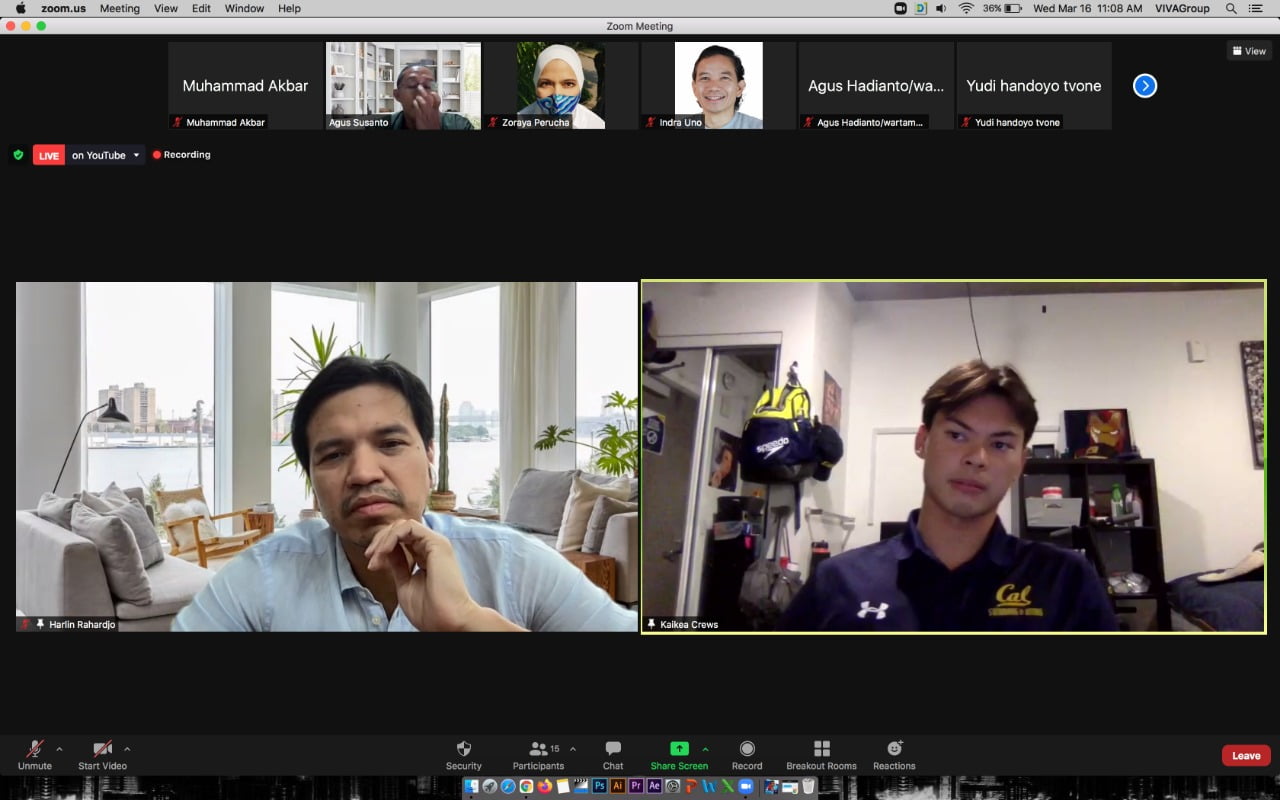
Task: Open the Window menu in menu bar
Action: [x=244, y=8]
